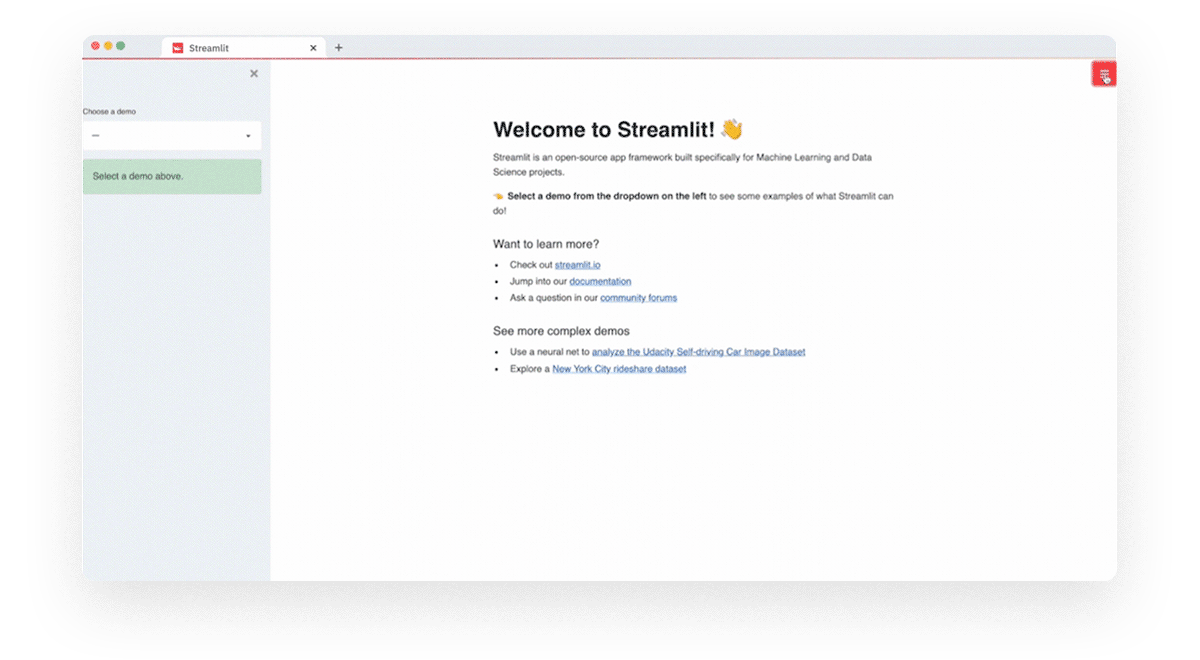The height and width of the screenshot is (660, 1200).
Task: Switch to the Streamlit browser tab
Action: (244, 48)
